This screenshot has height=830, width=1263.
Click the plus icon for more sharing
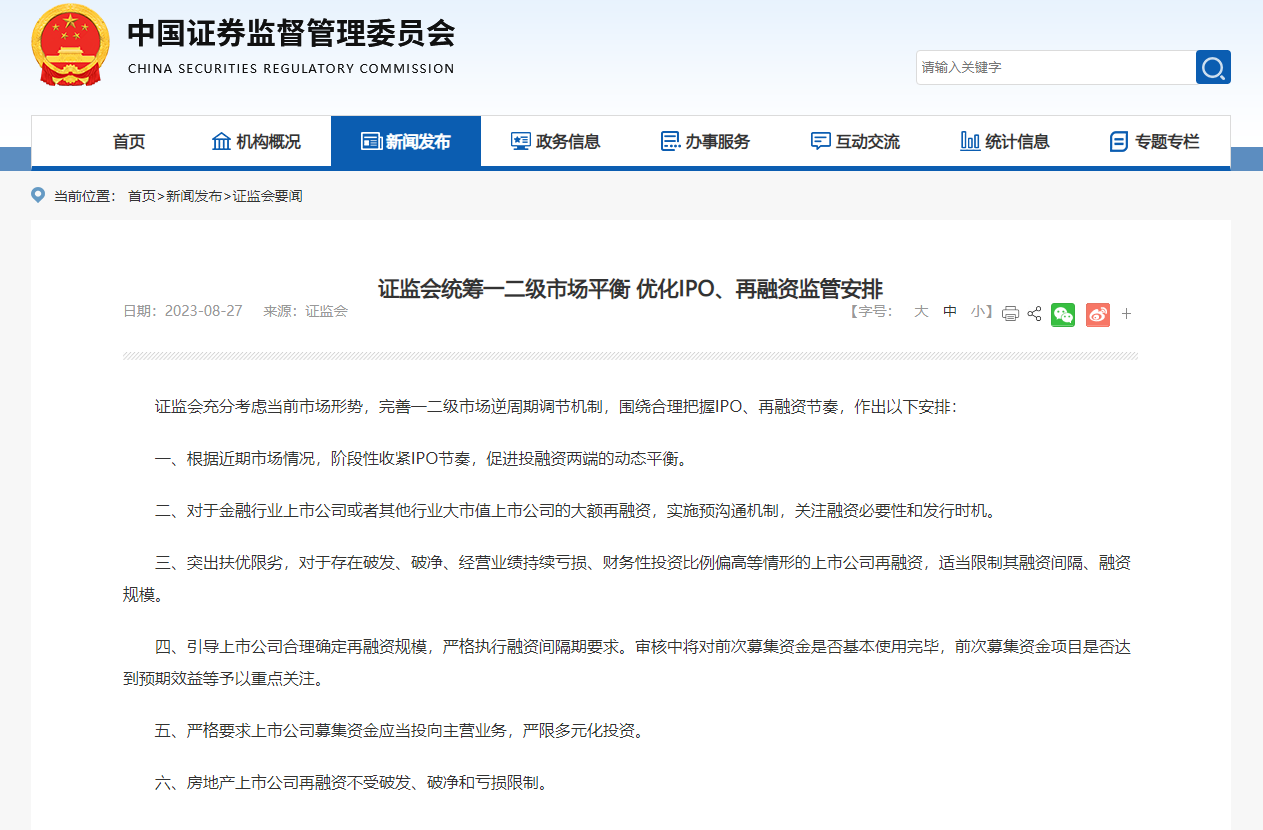pyautogui.click(x=1126, y=314)
